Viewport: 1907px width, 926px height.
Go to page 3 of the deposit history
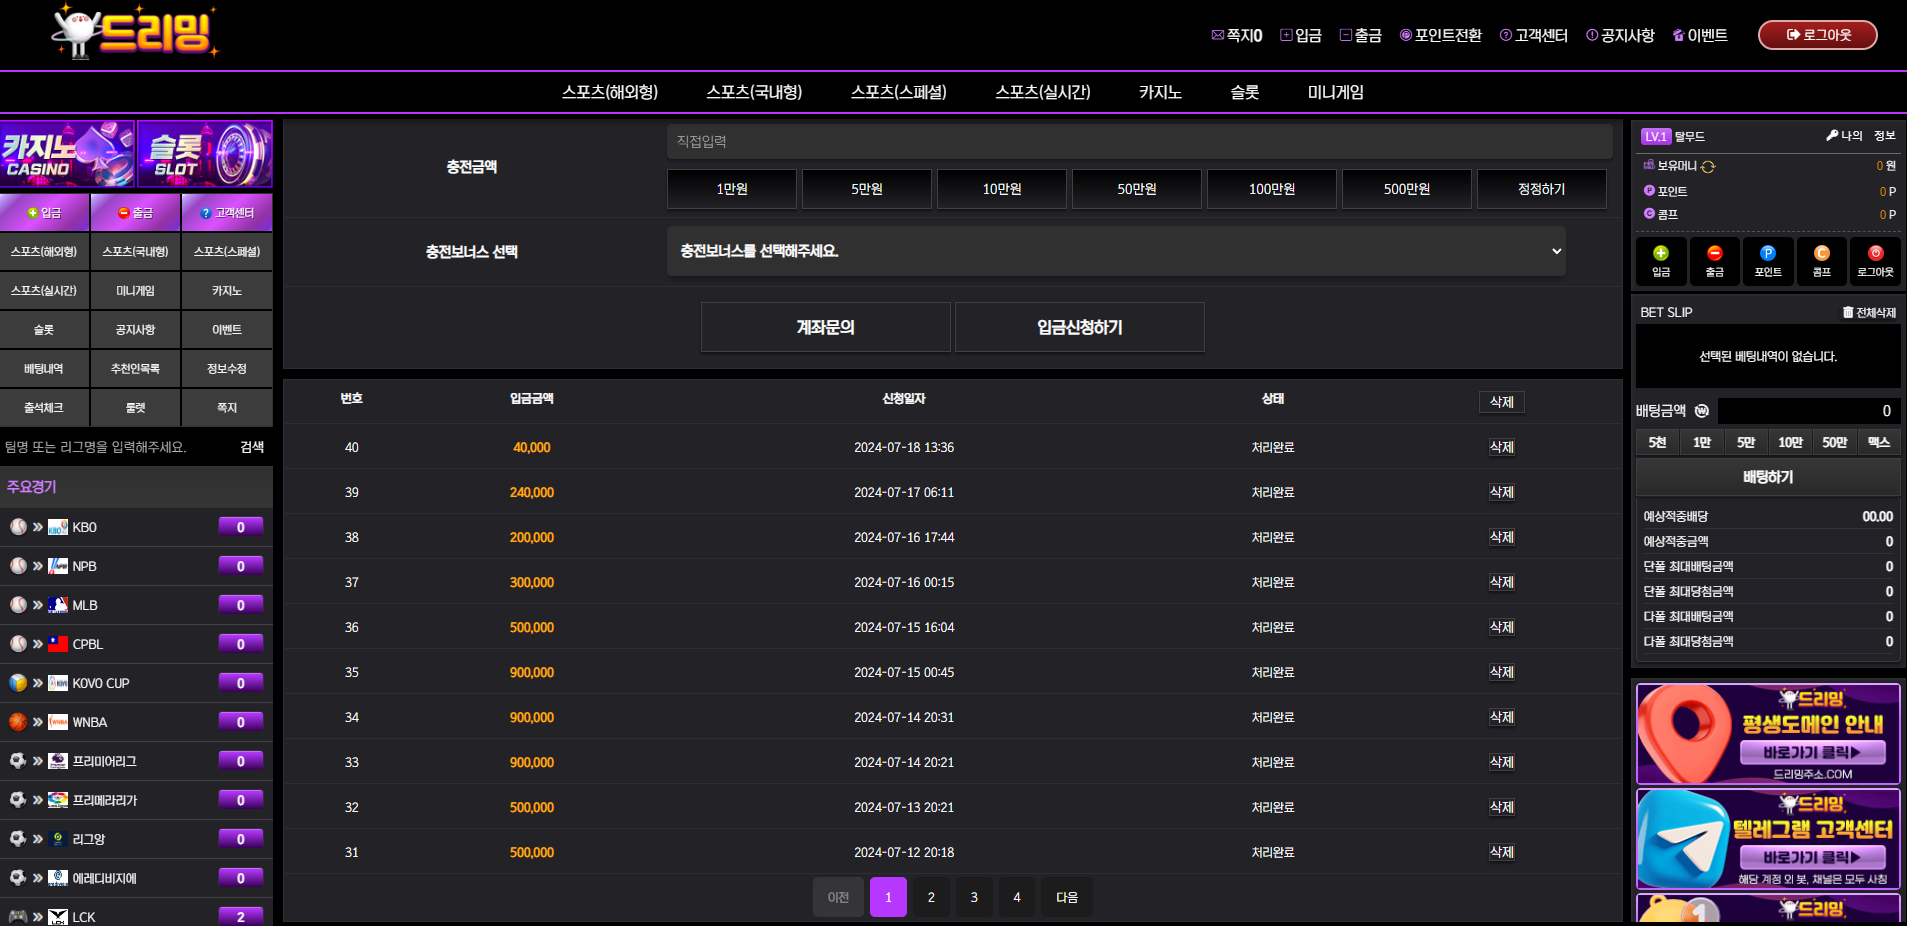[974, 897]
